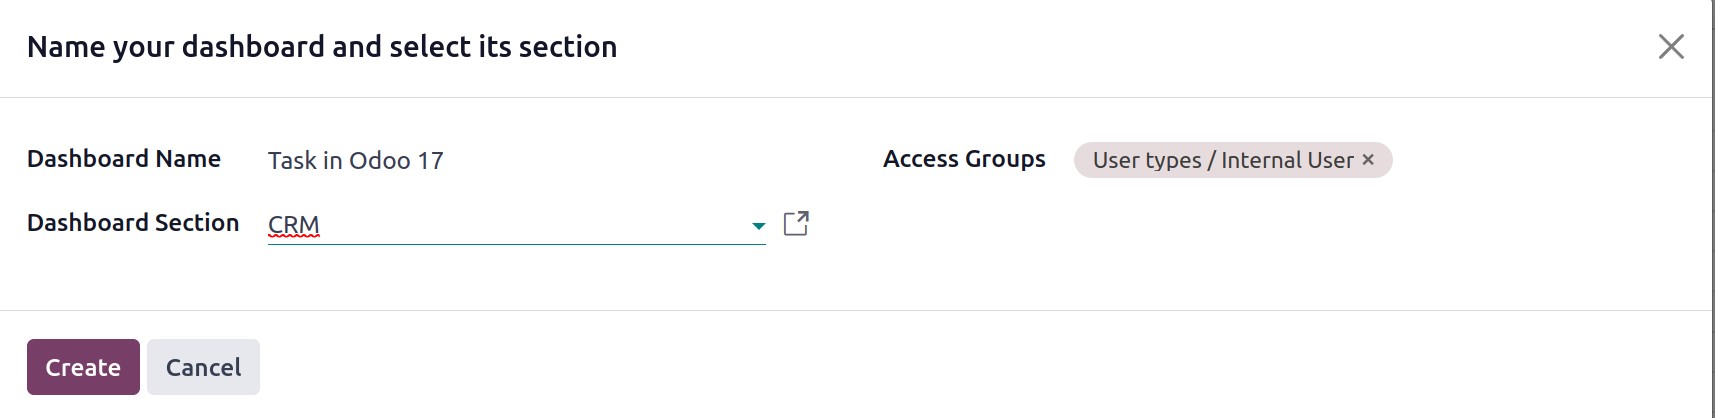1715x418 pixels.
Task: Open the CRM section's external link icon
Action: 796,223
